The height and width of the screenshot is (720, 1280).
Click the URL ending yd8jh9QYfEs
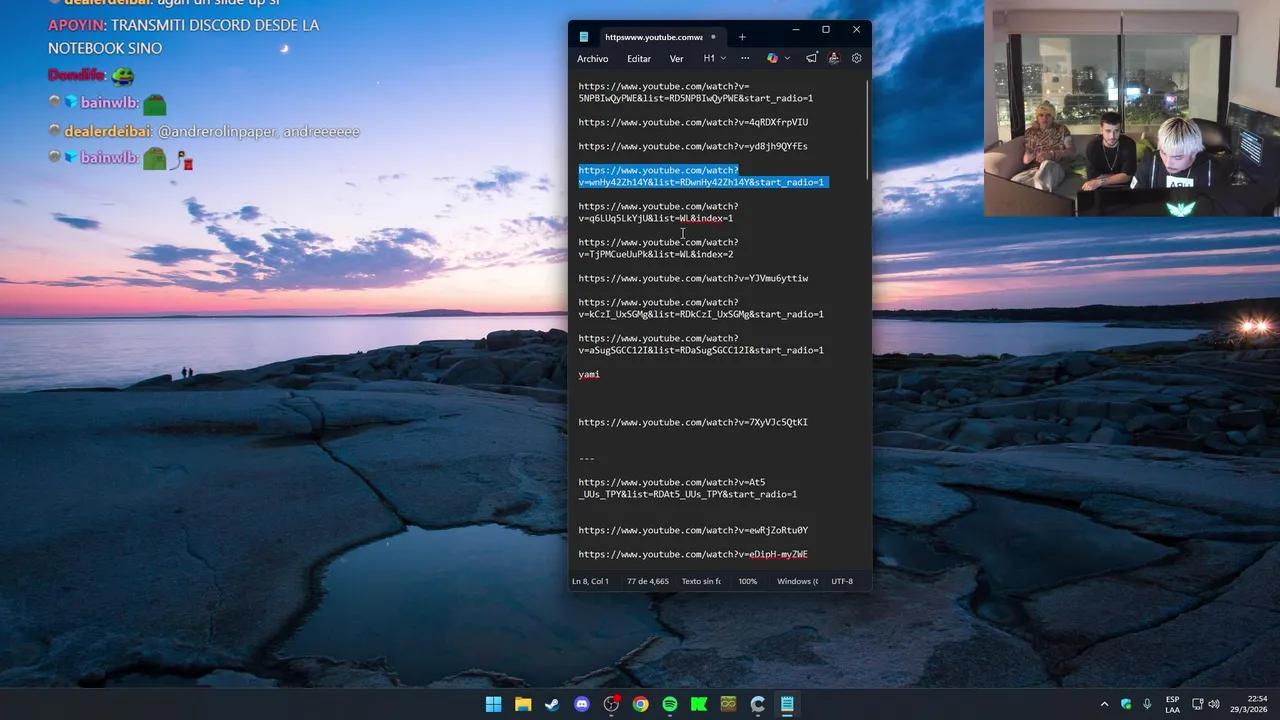[x=693, y=146]
